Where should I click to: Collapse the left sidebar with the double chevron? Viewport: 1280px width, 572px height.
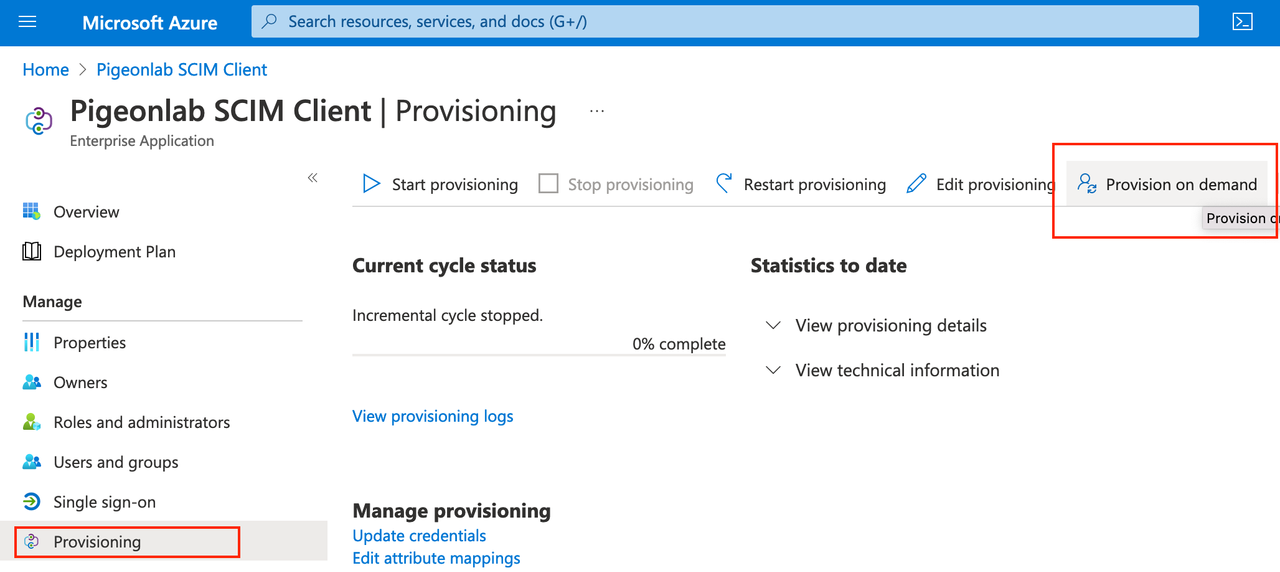click(x=312, y=177)
